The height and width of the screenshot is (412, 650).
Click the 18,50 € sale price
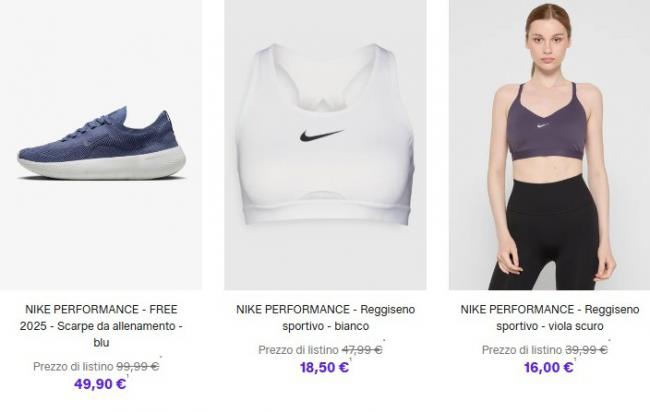pyautogui.click(x=324, y=367)
